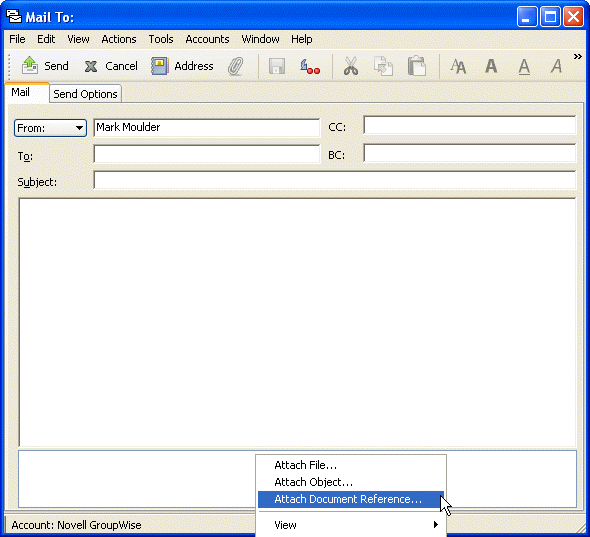Click the copy toolbar icon
This screenshot has width=590, height=537.
coord(383,66)
